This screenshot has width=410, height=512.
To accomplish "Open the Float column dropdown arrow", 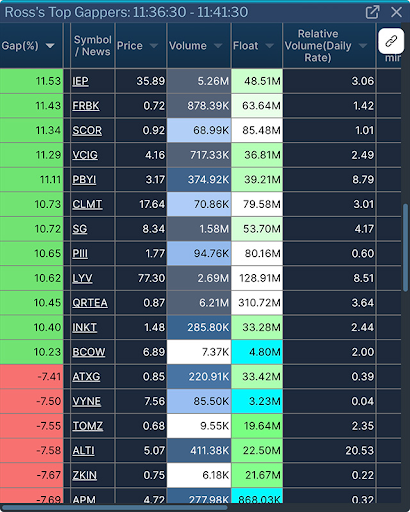I will click(x=269, y=46).
